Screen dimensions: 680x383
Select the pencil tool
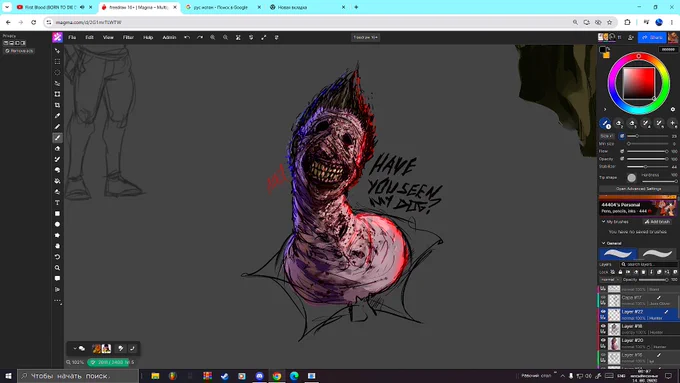(57, 127)
